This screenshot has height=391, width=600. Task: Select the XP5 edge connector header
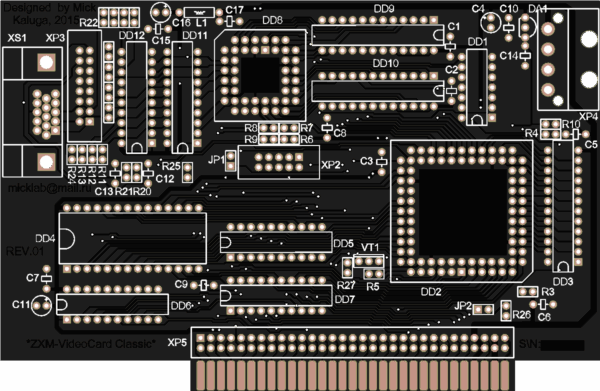tap(352, 342)
